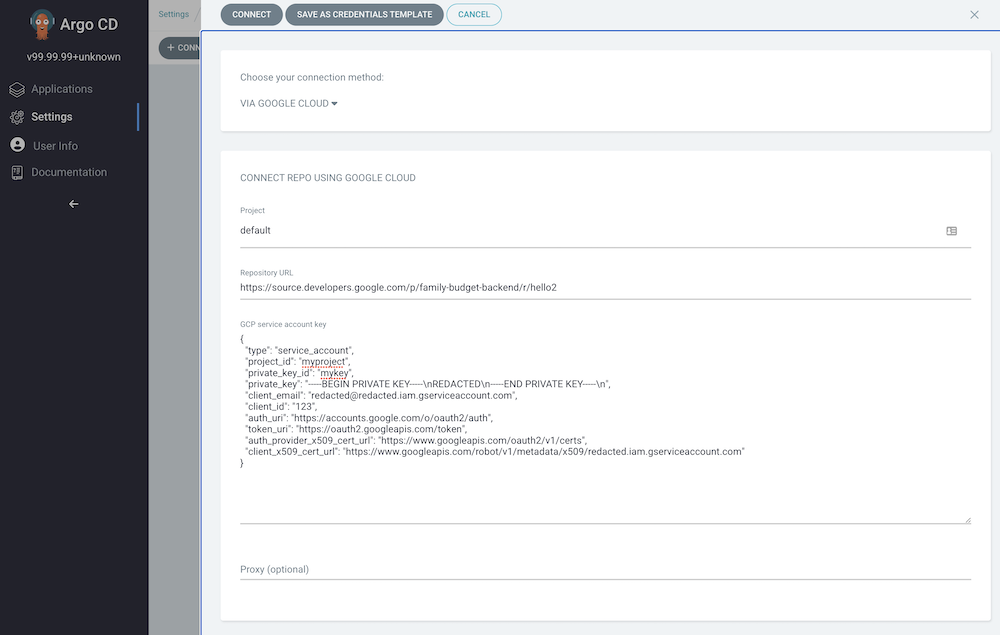Click the Proxy (optional) field
This screenshot has height=635, width=1000.
[605, 569]
